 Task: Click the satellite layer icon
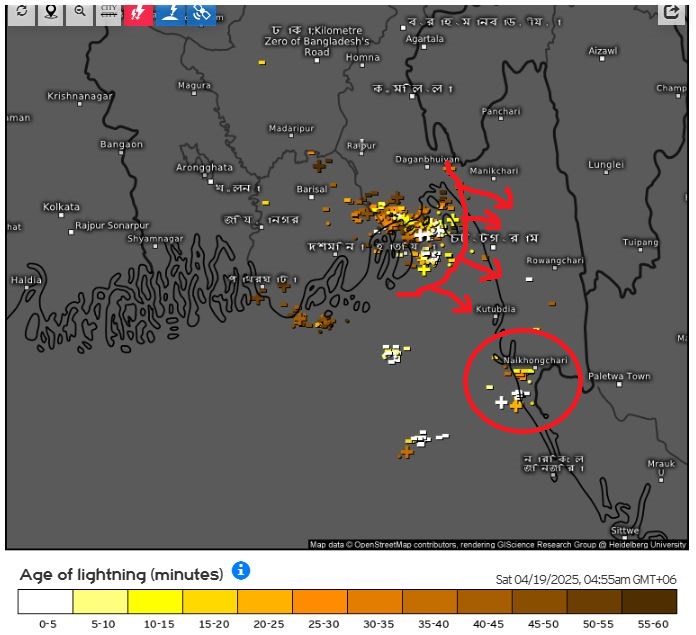201,12
